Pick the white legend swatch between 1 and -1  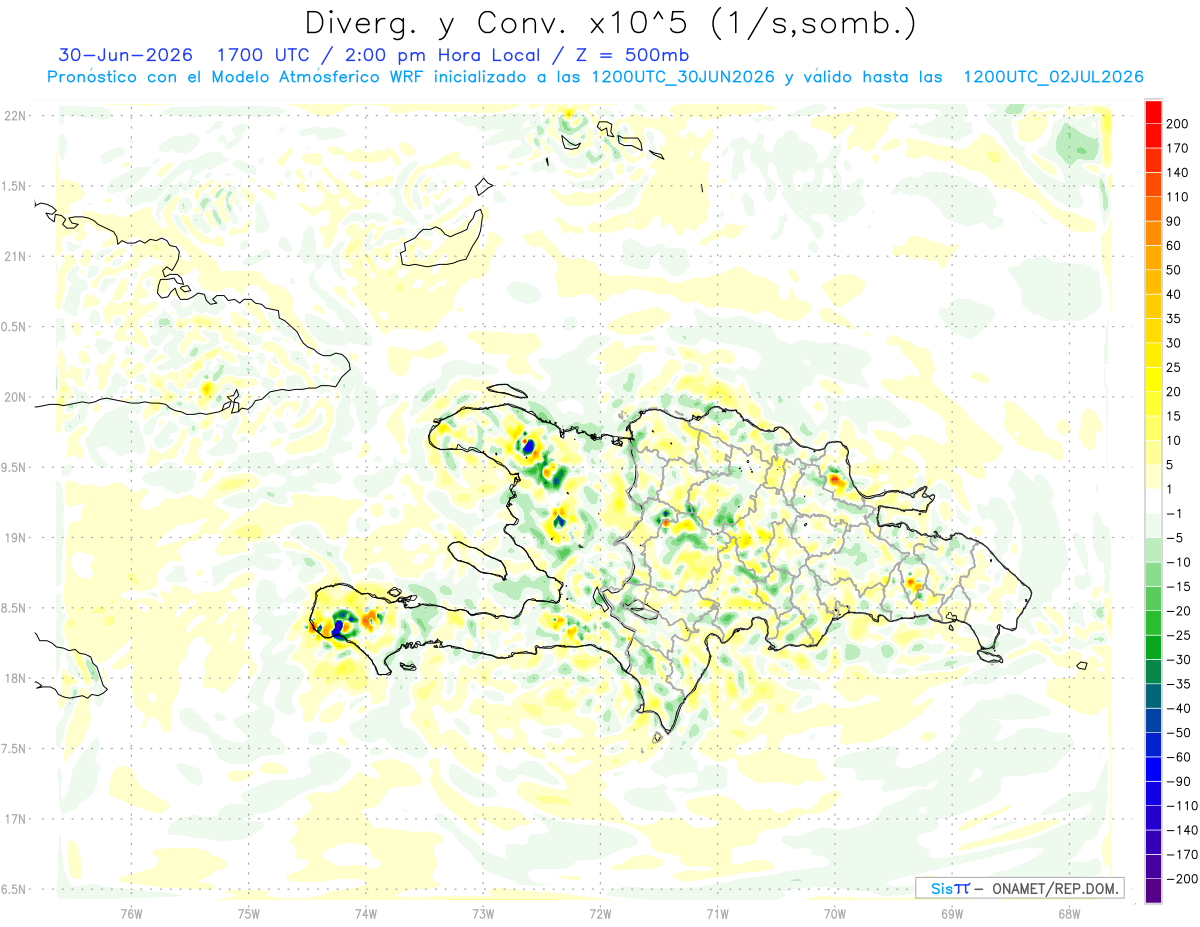click(1153, 501)
